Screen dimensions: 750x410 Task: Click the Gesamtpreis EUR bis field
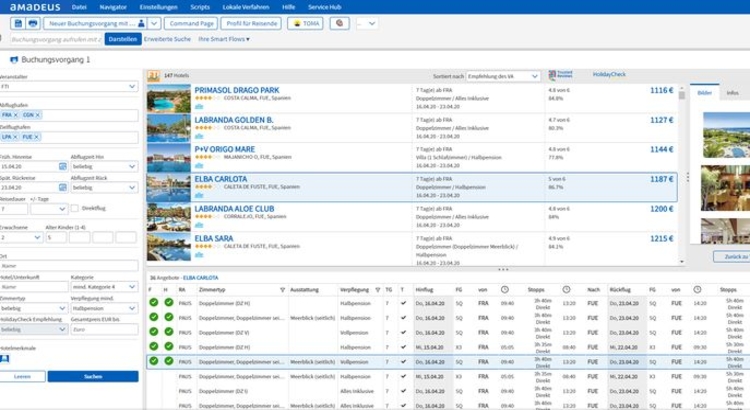[104, 330]
